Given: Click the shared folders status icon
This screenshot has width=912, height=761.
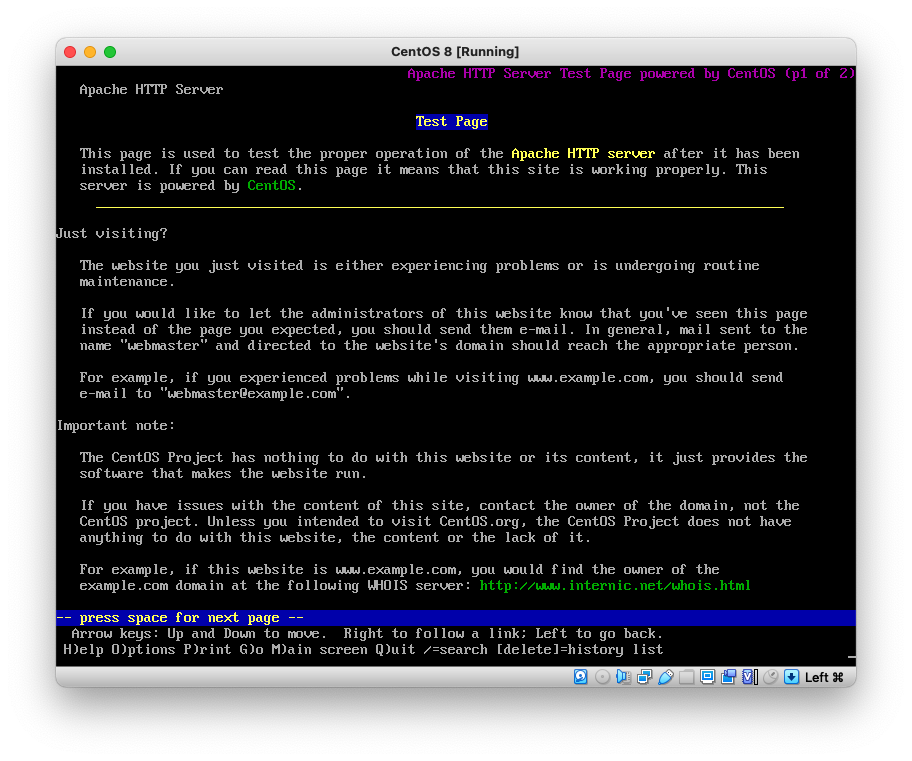Looking at the screenshot, I should point(686,677).
